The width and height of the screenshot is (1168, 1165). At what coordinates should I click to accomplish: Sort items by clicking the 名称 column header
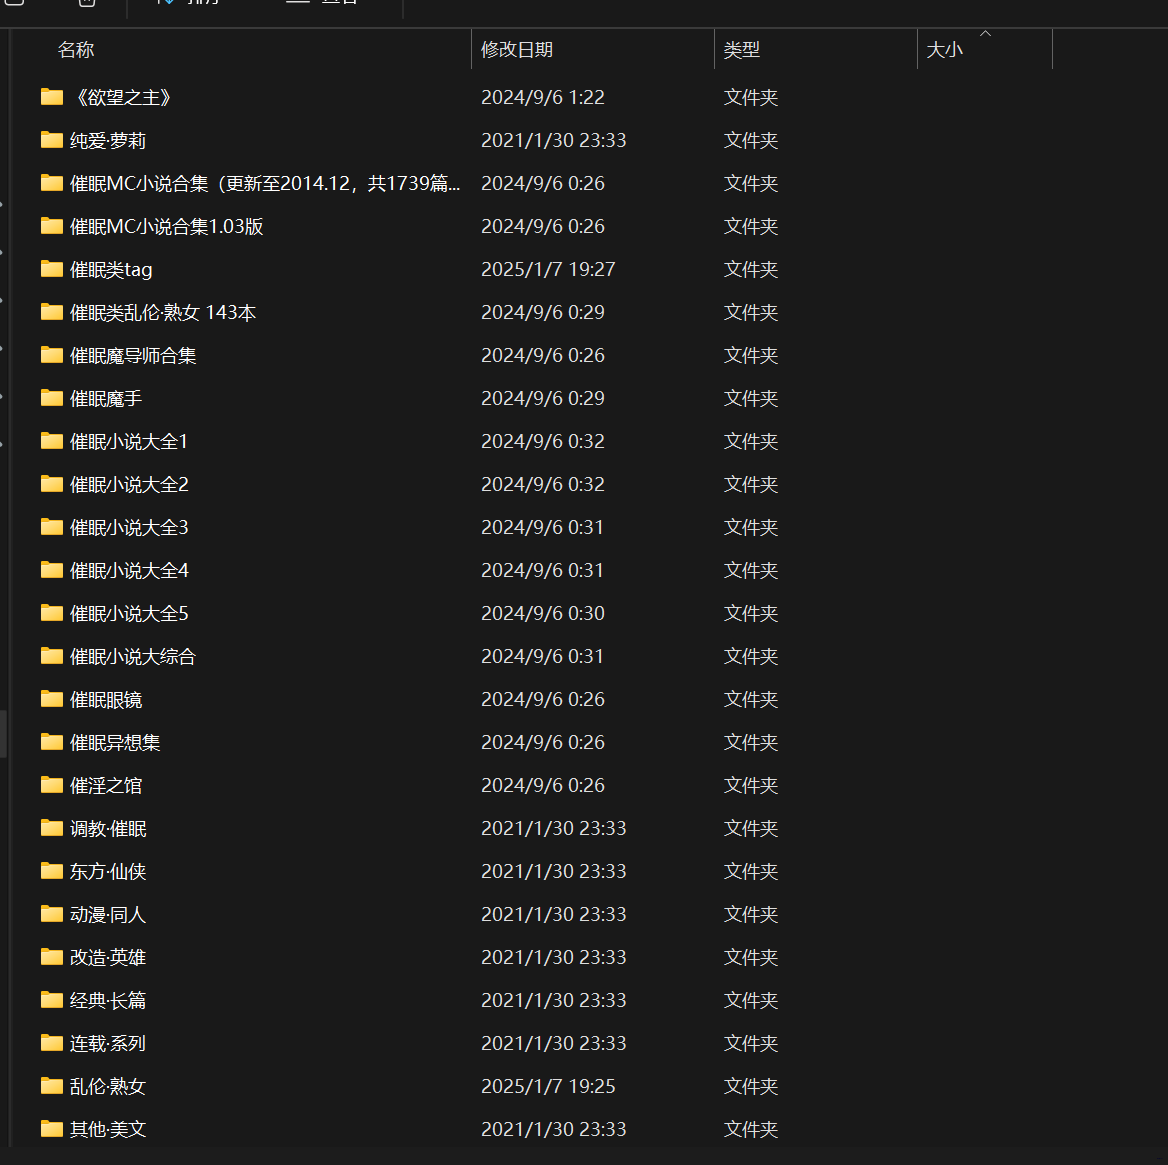pyautogui.click(x=76, y=49)
